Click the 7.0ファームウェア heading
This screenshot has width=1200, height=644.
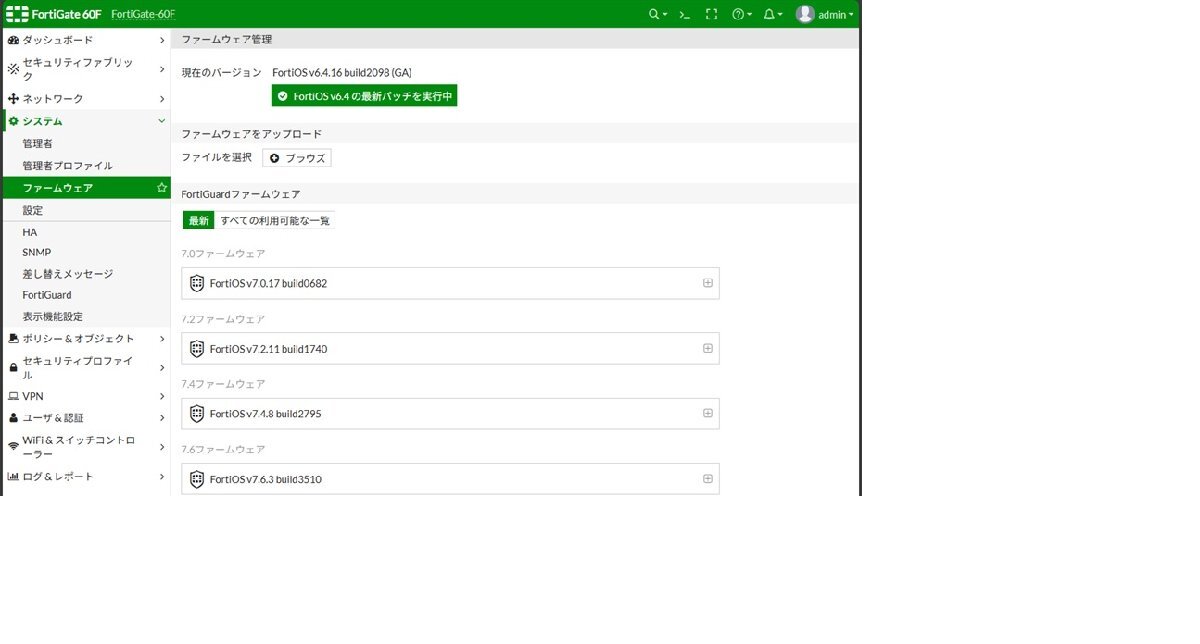pos(224,254)
